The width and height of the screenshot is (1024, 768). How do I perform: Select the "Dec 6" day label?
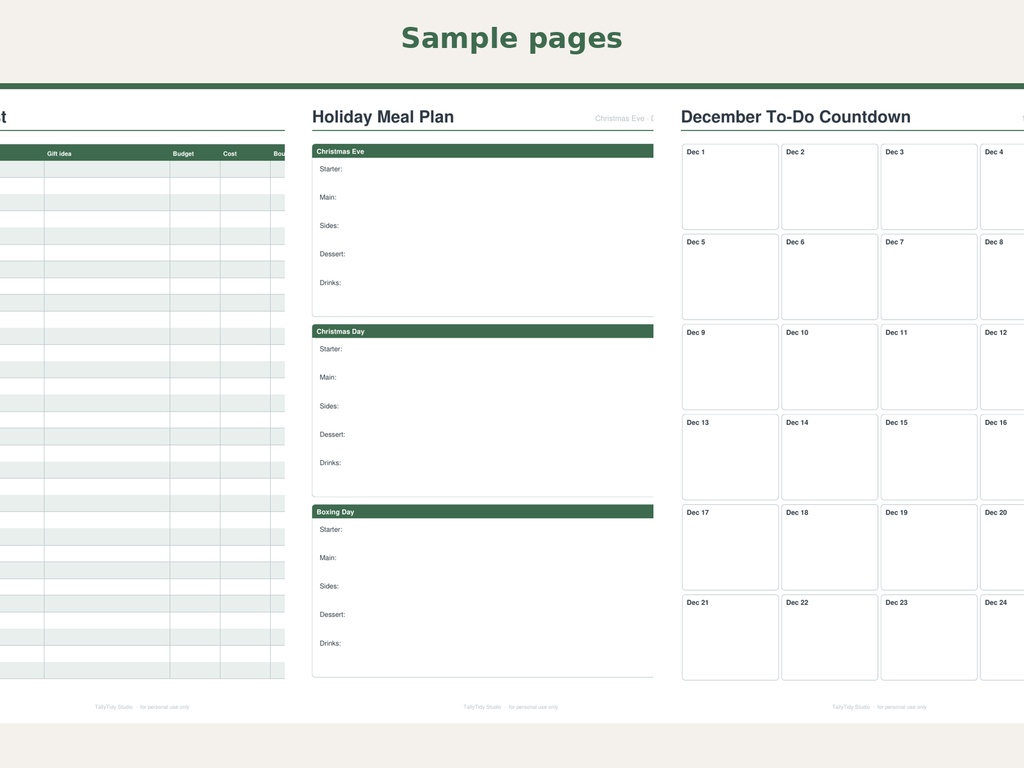795,242
